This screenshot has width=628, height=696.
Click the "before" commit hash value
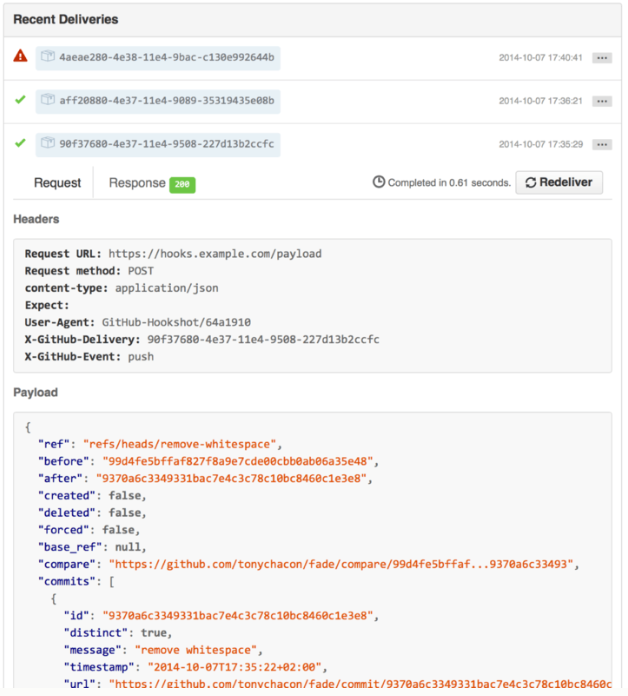(237, 462)
